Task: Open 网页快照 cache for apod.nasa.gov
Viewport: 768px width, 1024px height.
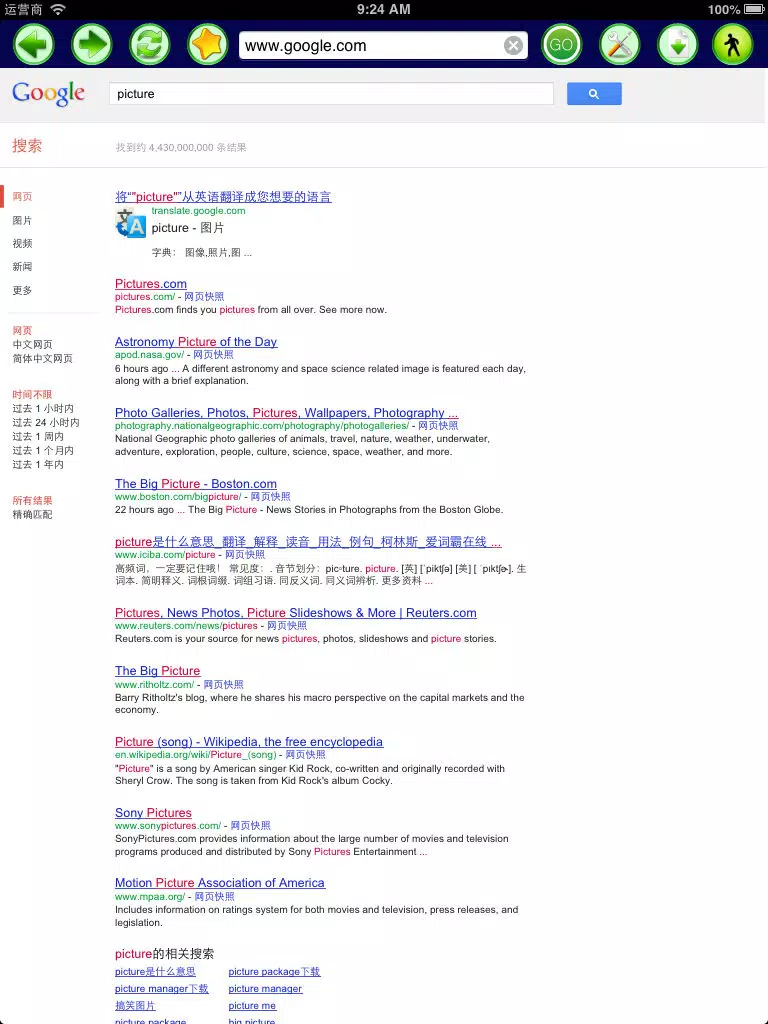Action: coord(213,355)
